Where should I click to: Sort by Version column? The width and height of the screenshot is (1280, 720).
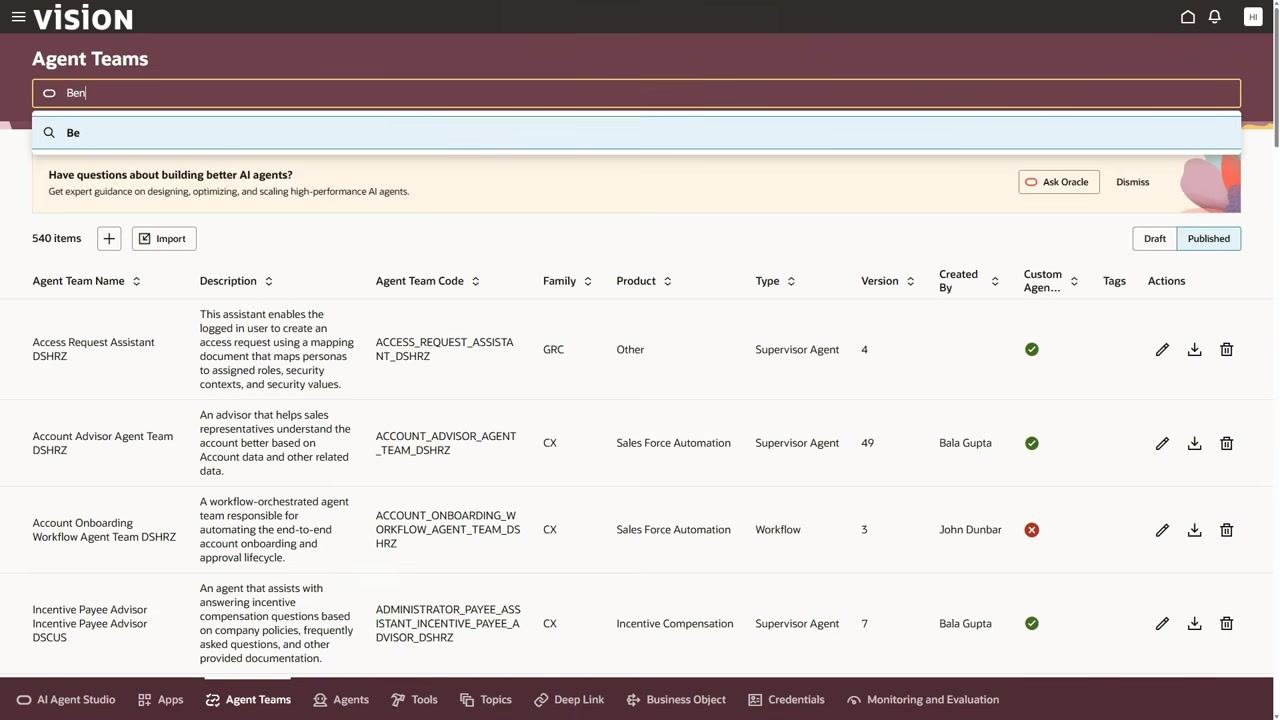click(910, 282)
